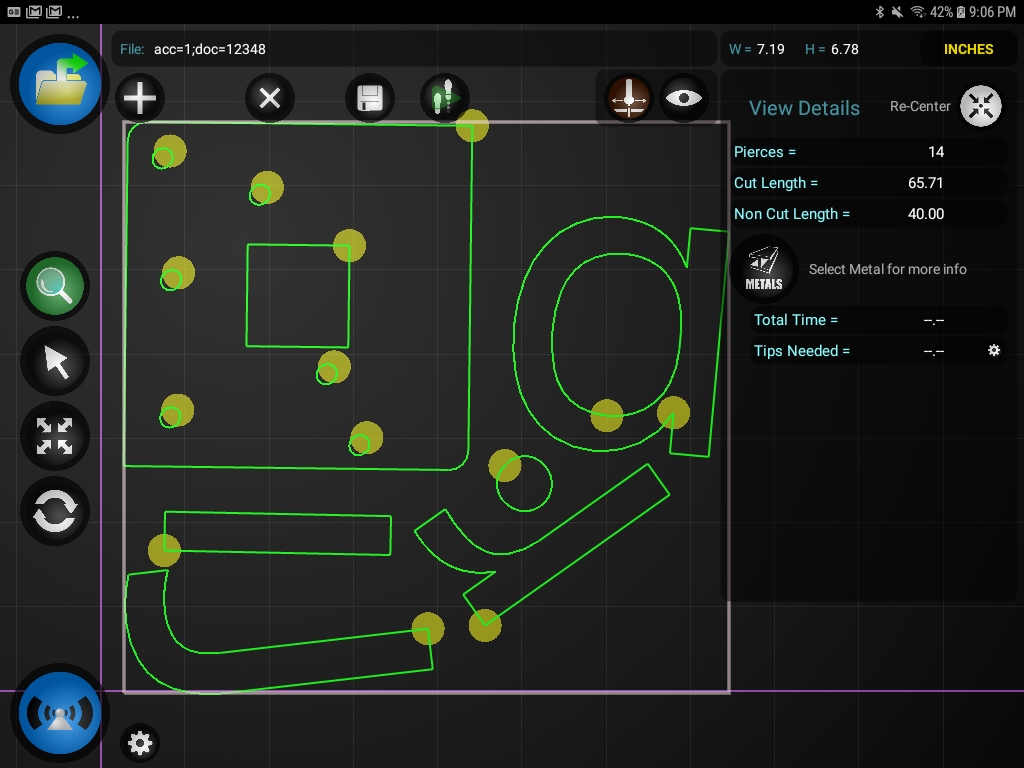Image resolution: width=1024 pixels, height=768 pixels.
Task: Open the Metals selection icon
Action: (763, 270)
